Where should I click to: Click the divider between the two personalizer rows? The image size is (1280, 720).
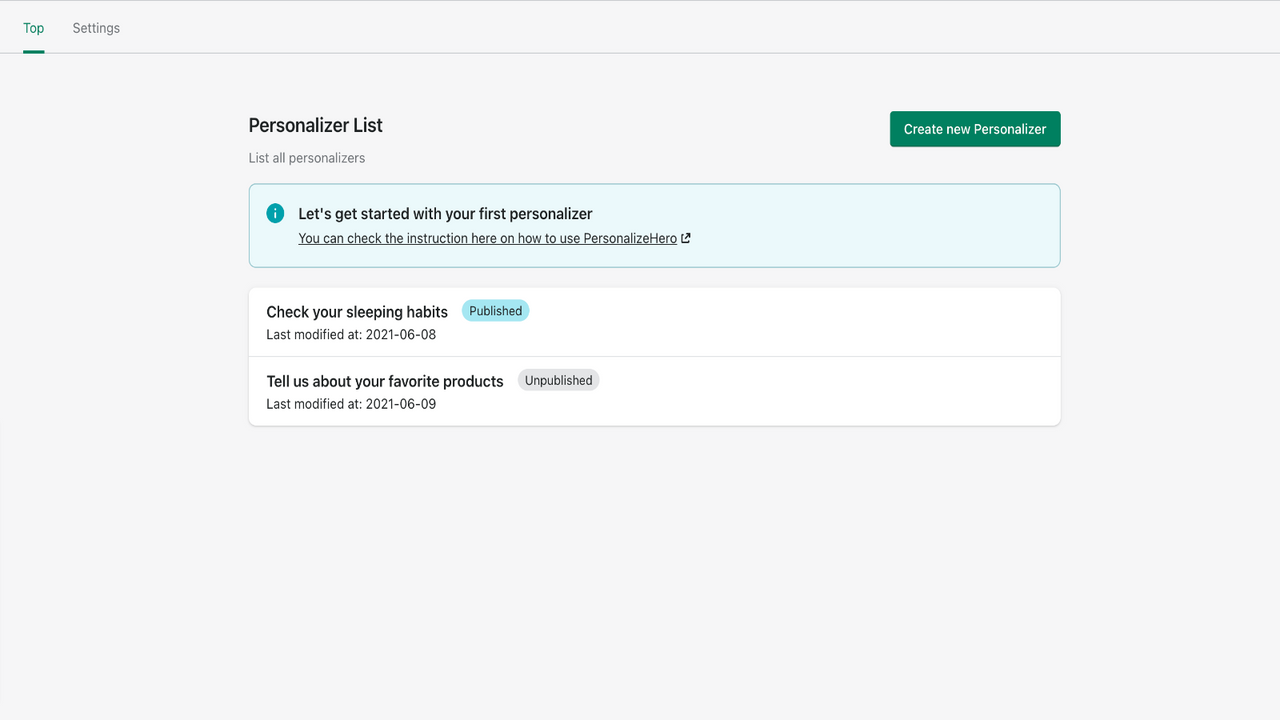pos(654,356)
